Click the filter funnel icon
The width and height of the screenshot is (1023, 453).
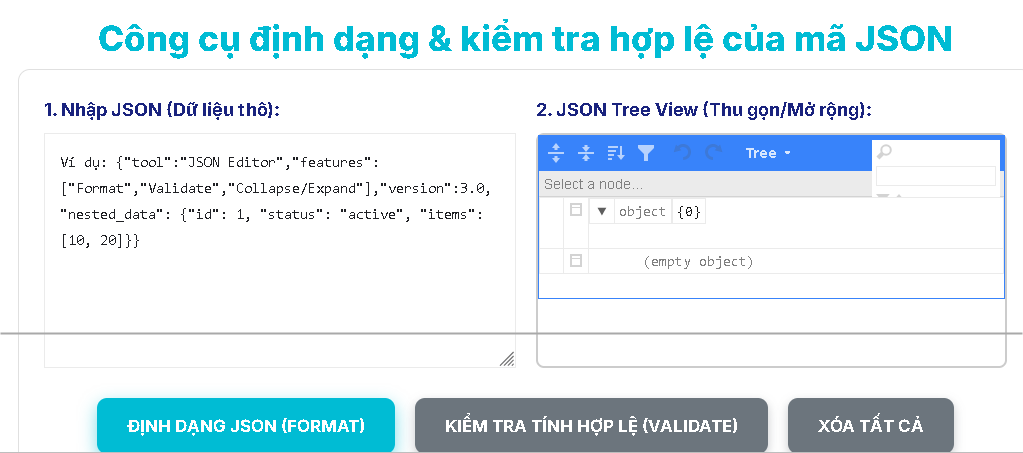(x=646, y=153)
